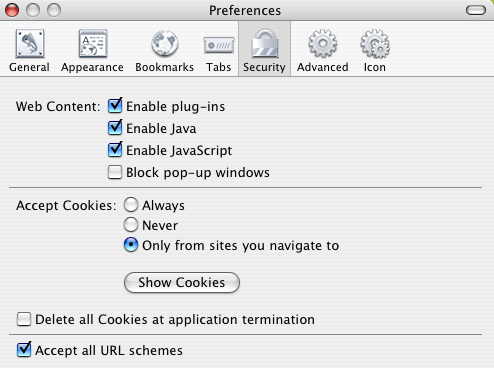Select Only from sites you navigate to

(x=131, y=245)
